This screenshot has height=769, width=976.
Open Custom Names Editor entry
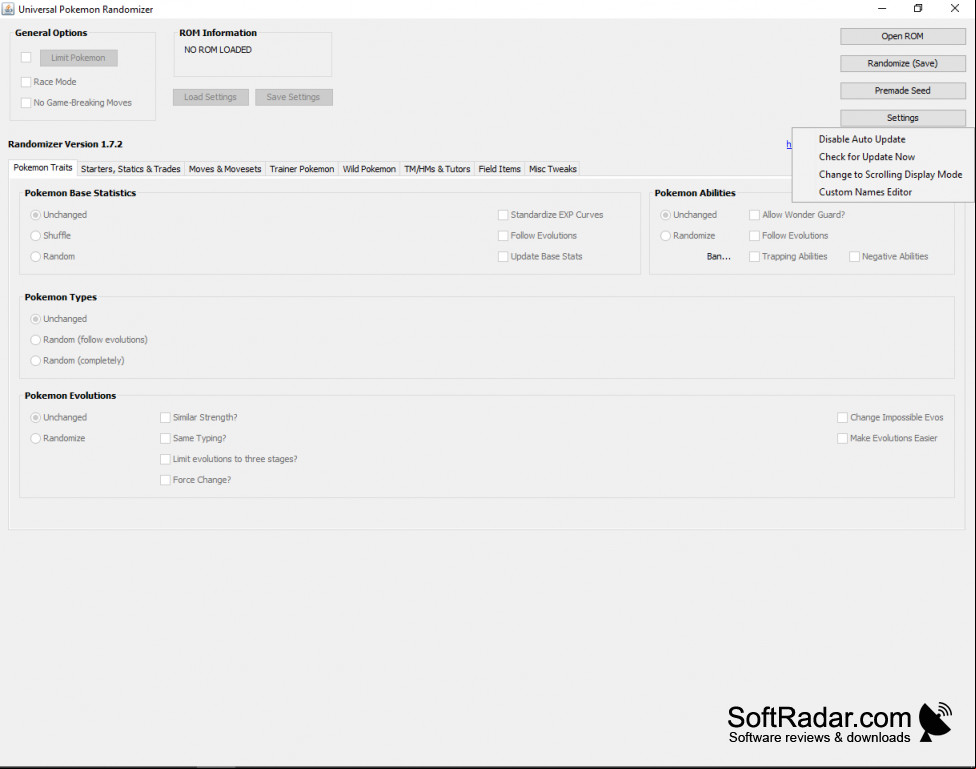(865, 192)
